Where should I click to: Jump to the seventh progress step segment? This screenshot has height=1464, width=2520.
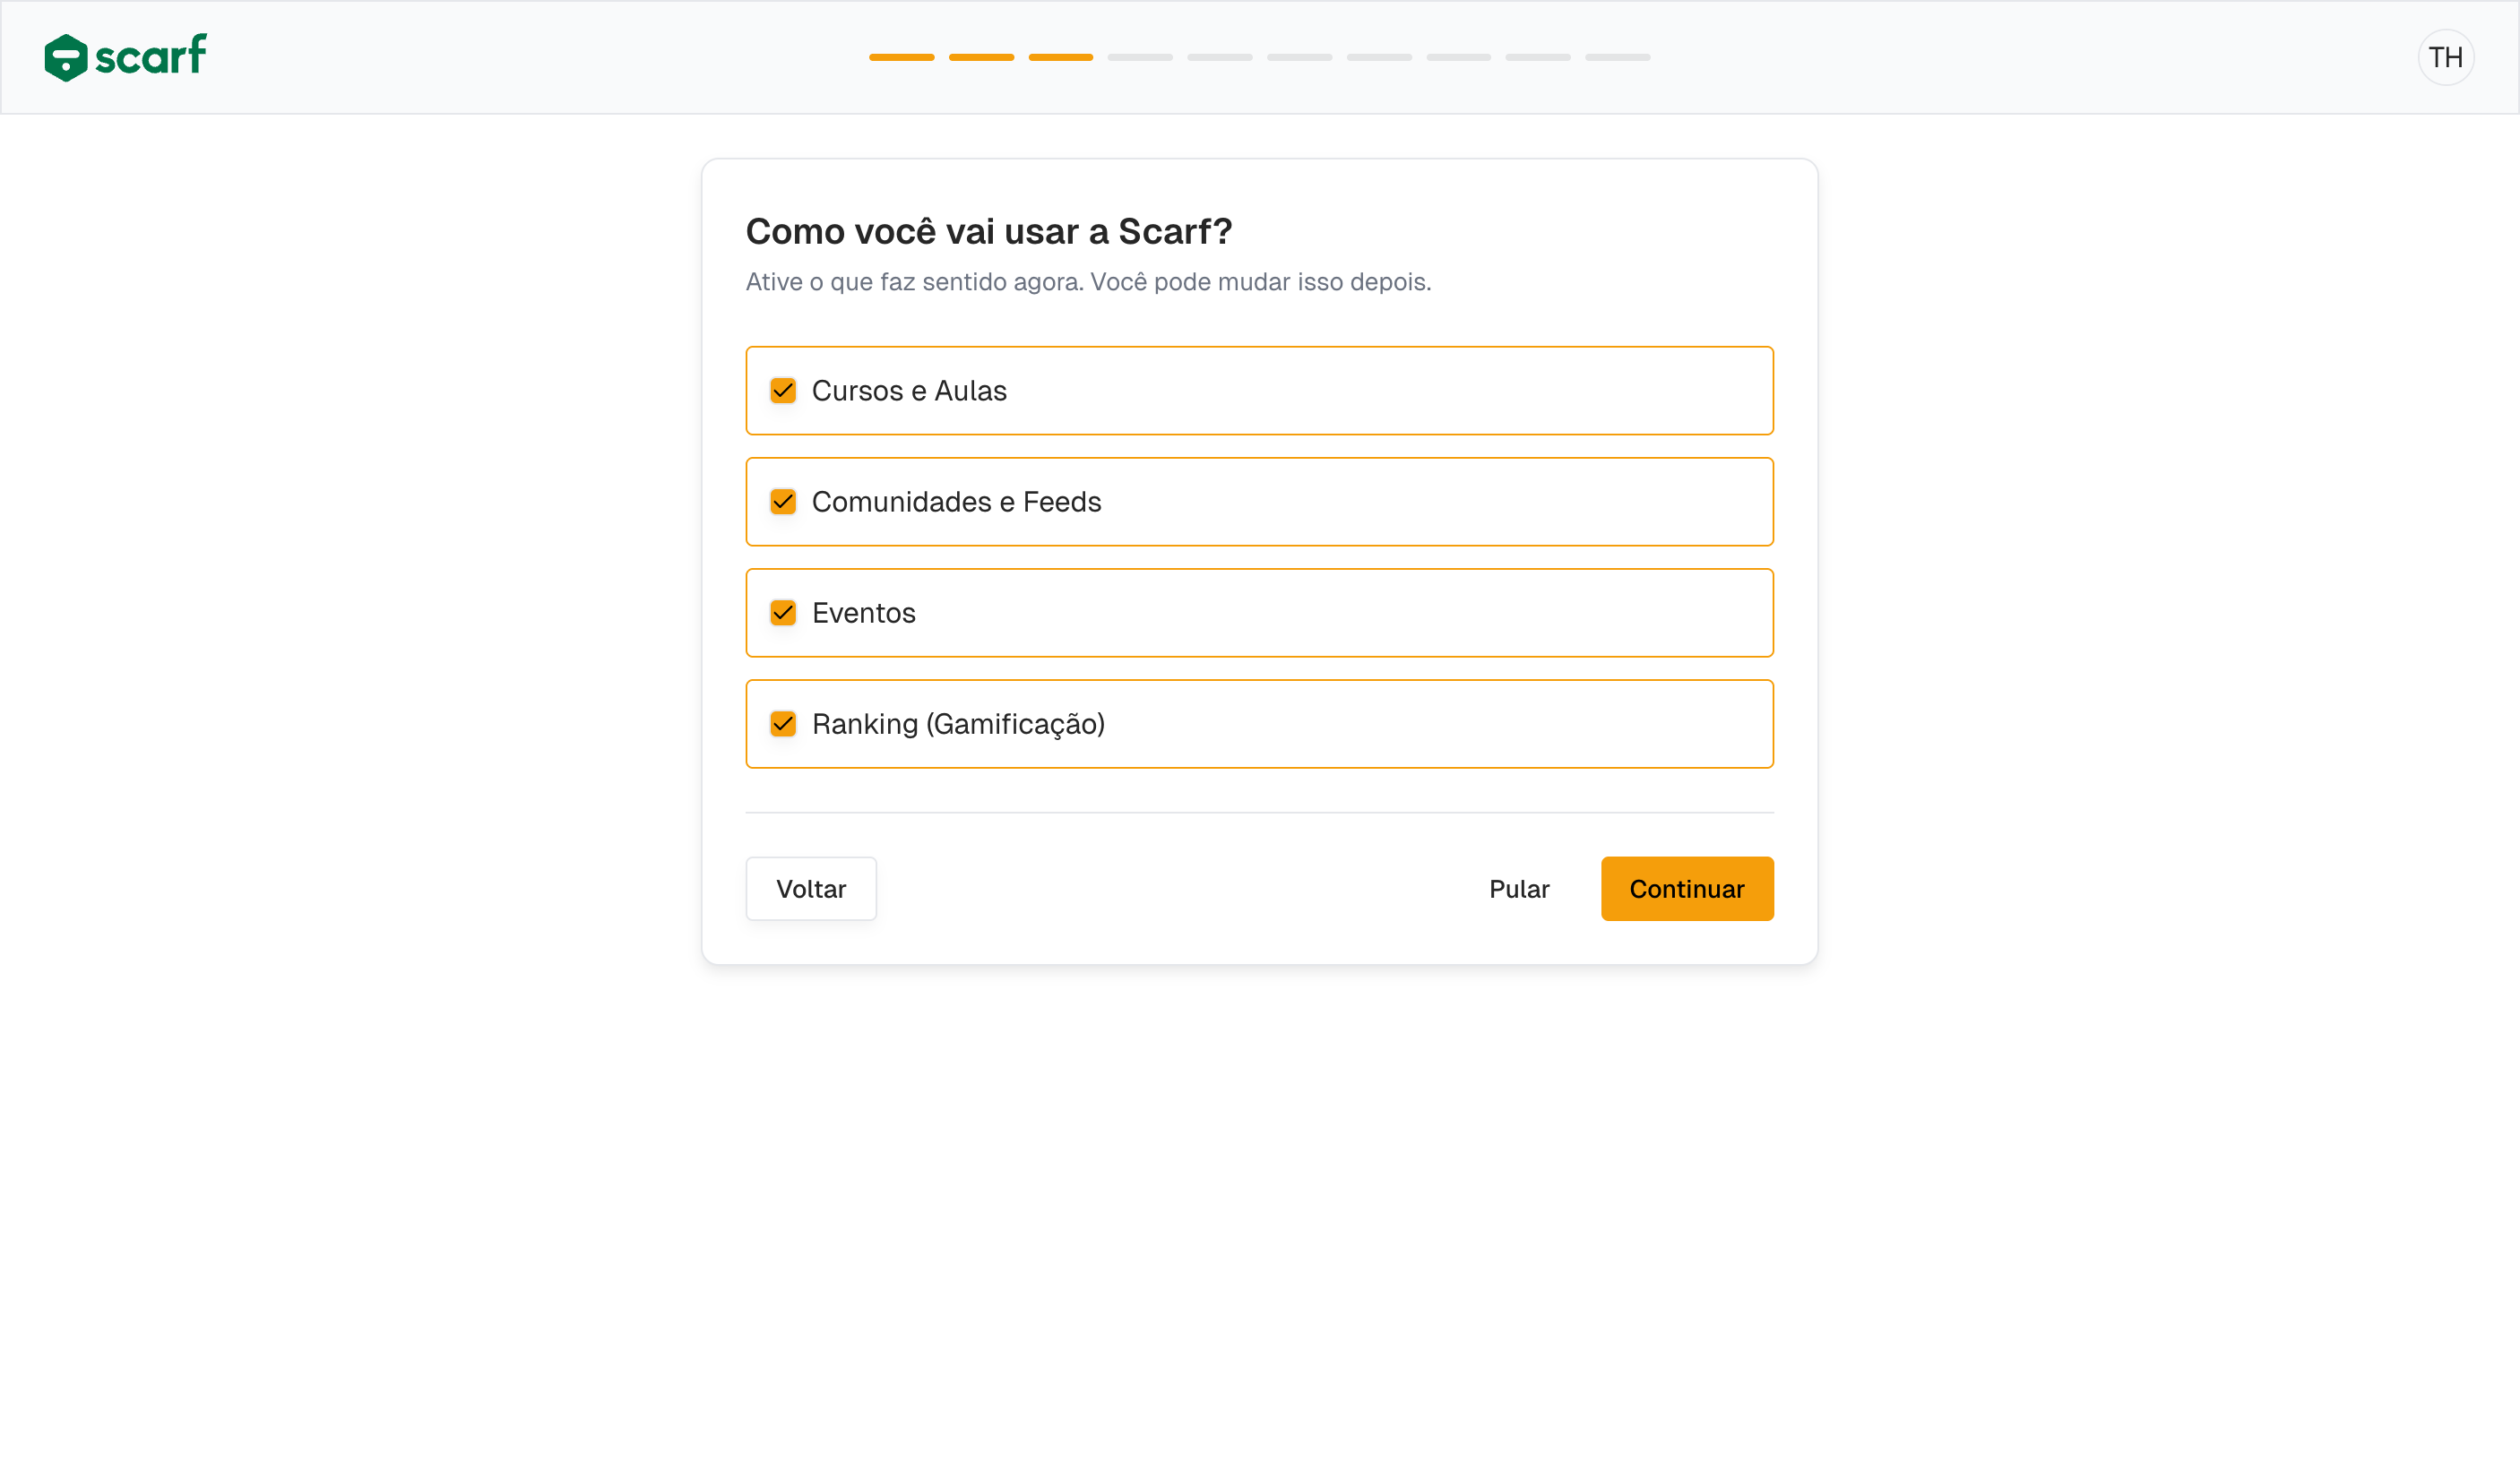click(1379, 57)
